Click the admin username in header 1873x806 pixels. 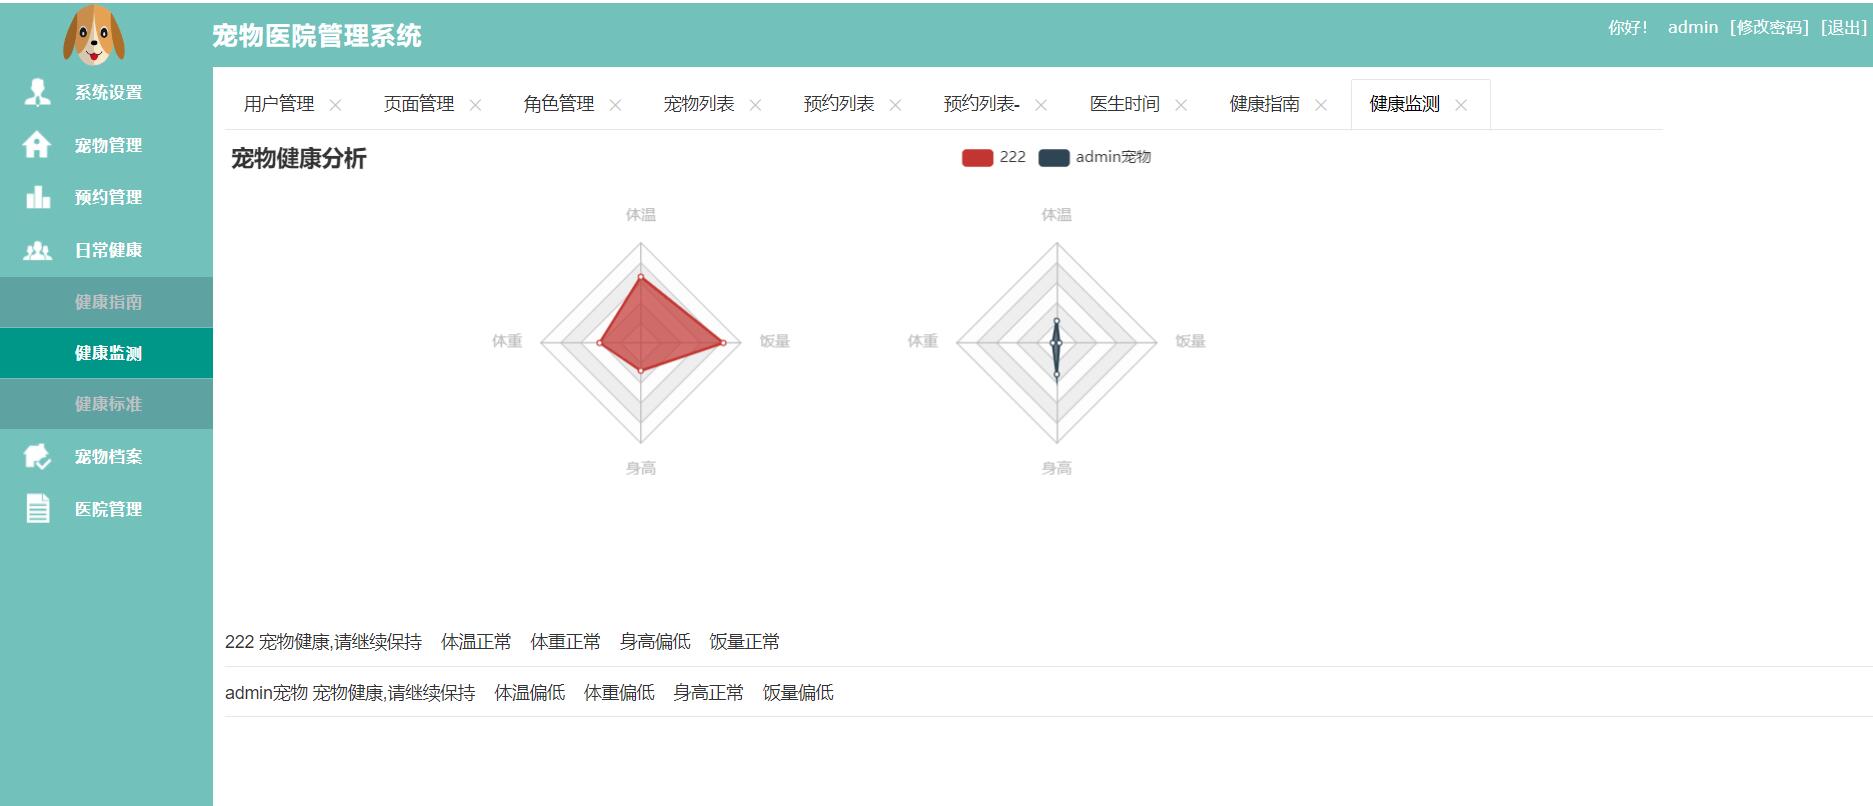1693,28
